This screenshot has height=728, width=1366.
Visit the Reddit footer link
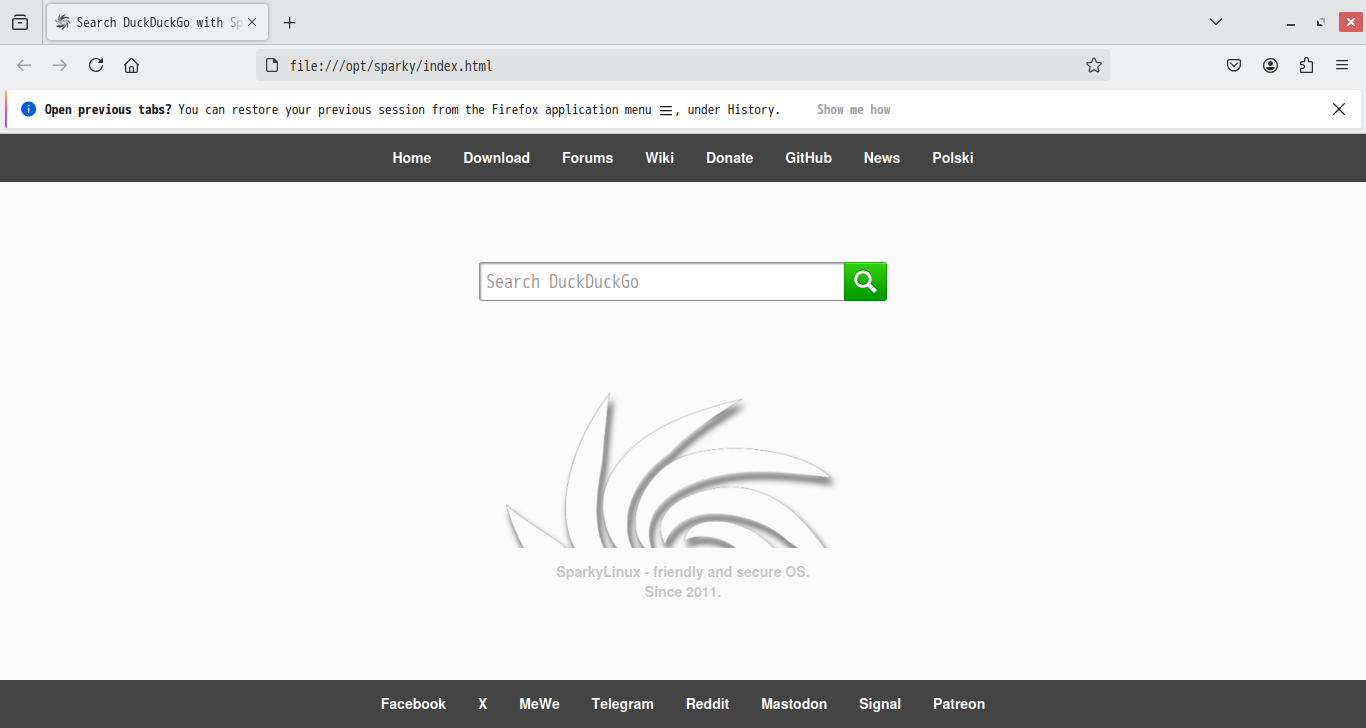pyautogui.click(x=707, y=704)
